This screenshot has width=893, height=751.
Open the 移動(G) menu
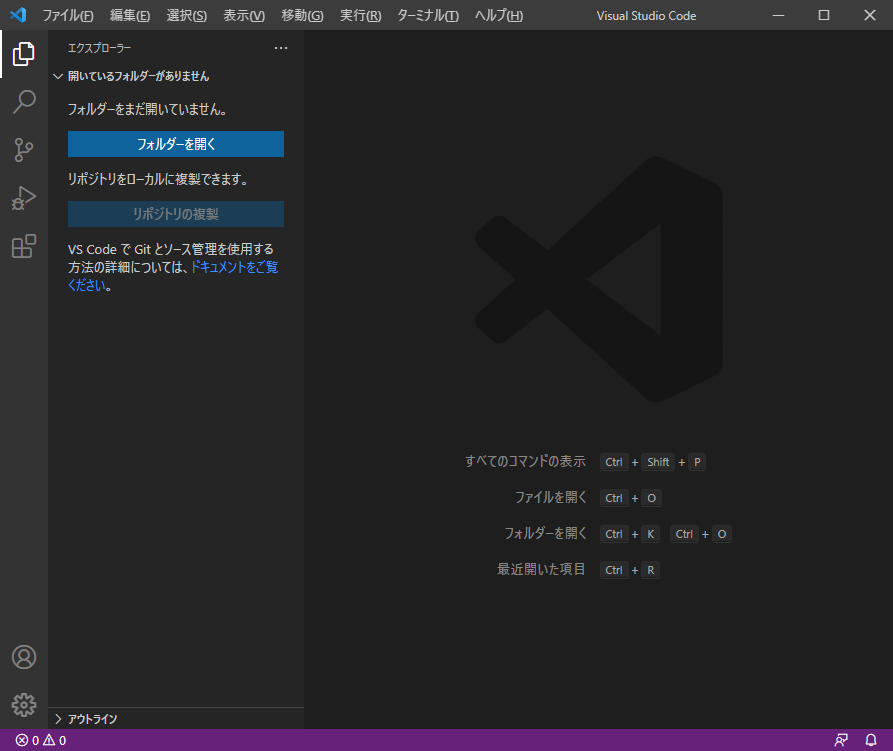(302, 15)
